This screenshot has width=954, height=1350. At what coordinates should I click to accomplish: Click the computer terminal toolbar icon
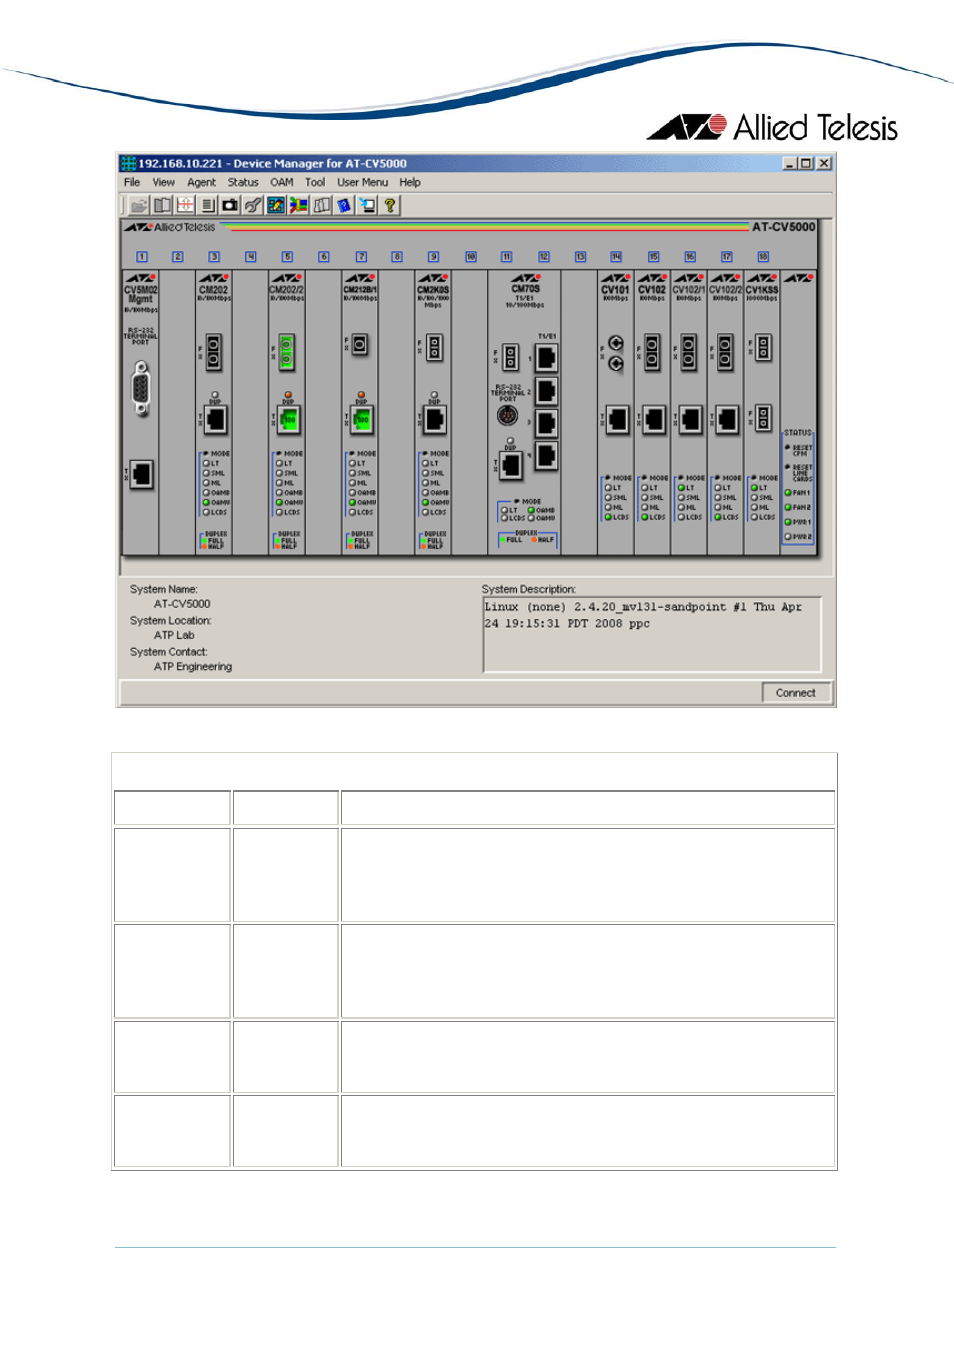[367, 205]
